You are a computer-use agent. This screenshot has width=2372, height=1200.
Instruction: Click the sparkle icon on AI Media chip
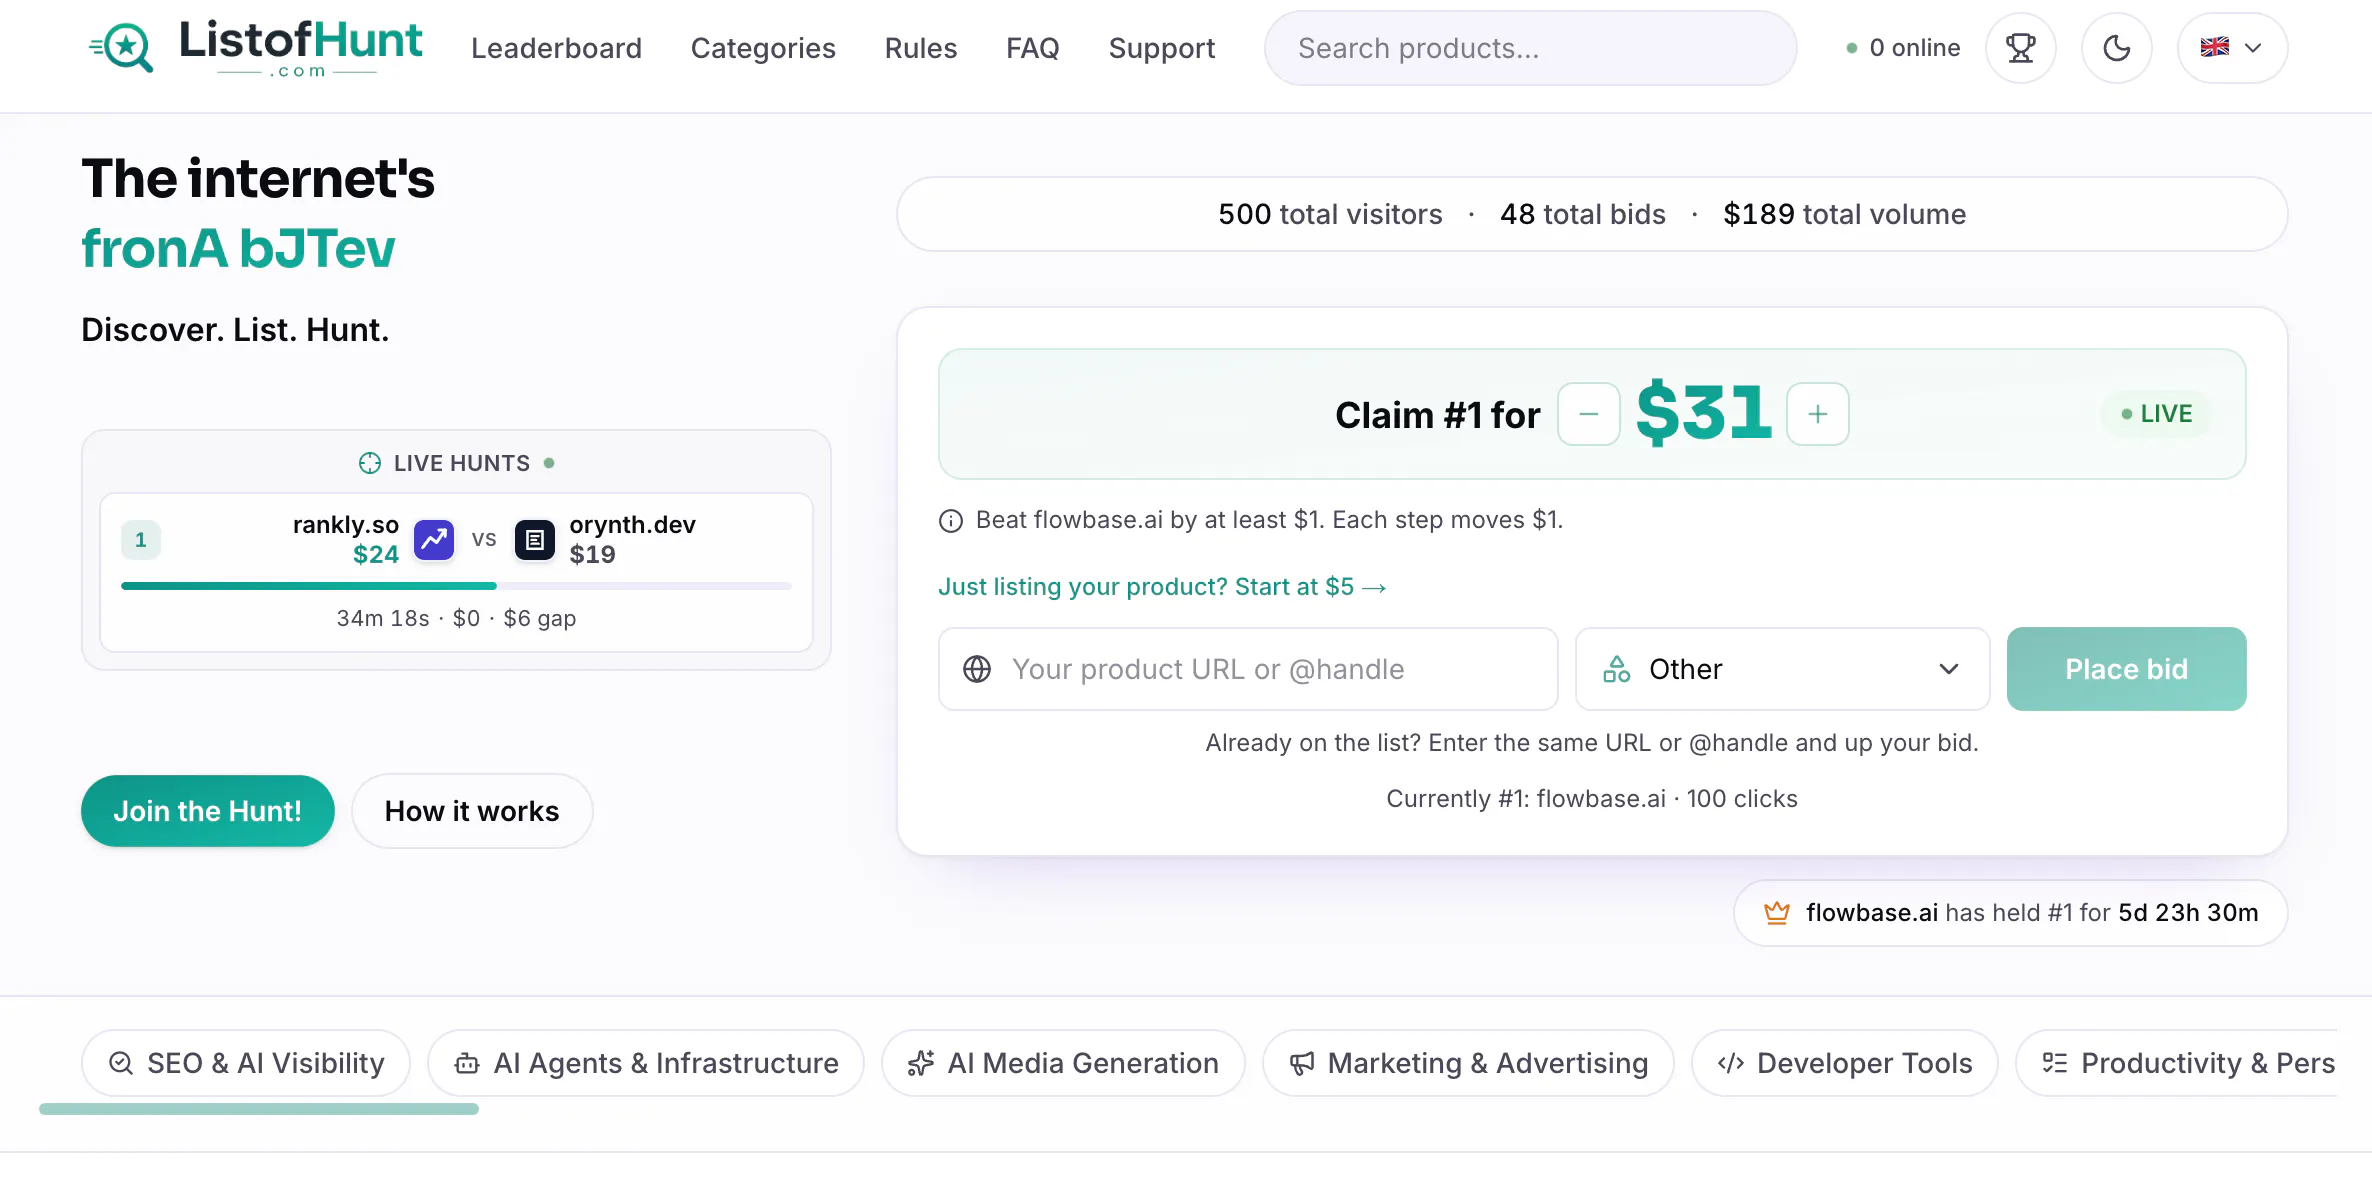(x=921, y=1063)
